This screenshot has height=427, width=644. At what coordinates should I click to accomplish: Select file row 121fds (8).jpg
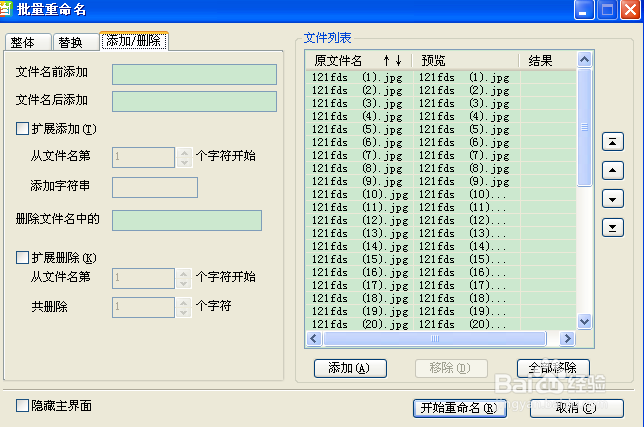click(441, 168)
